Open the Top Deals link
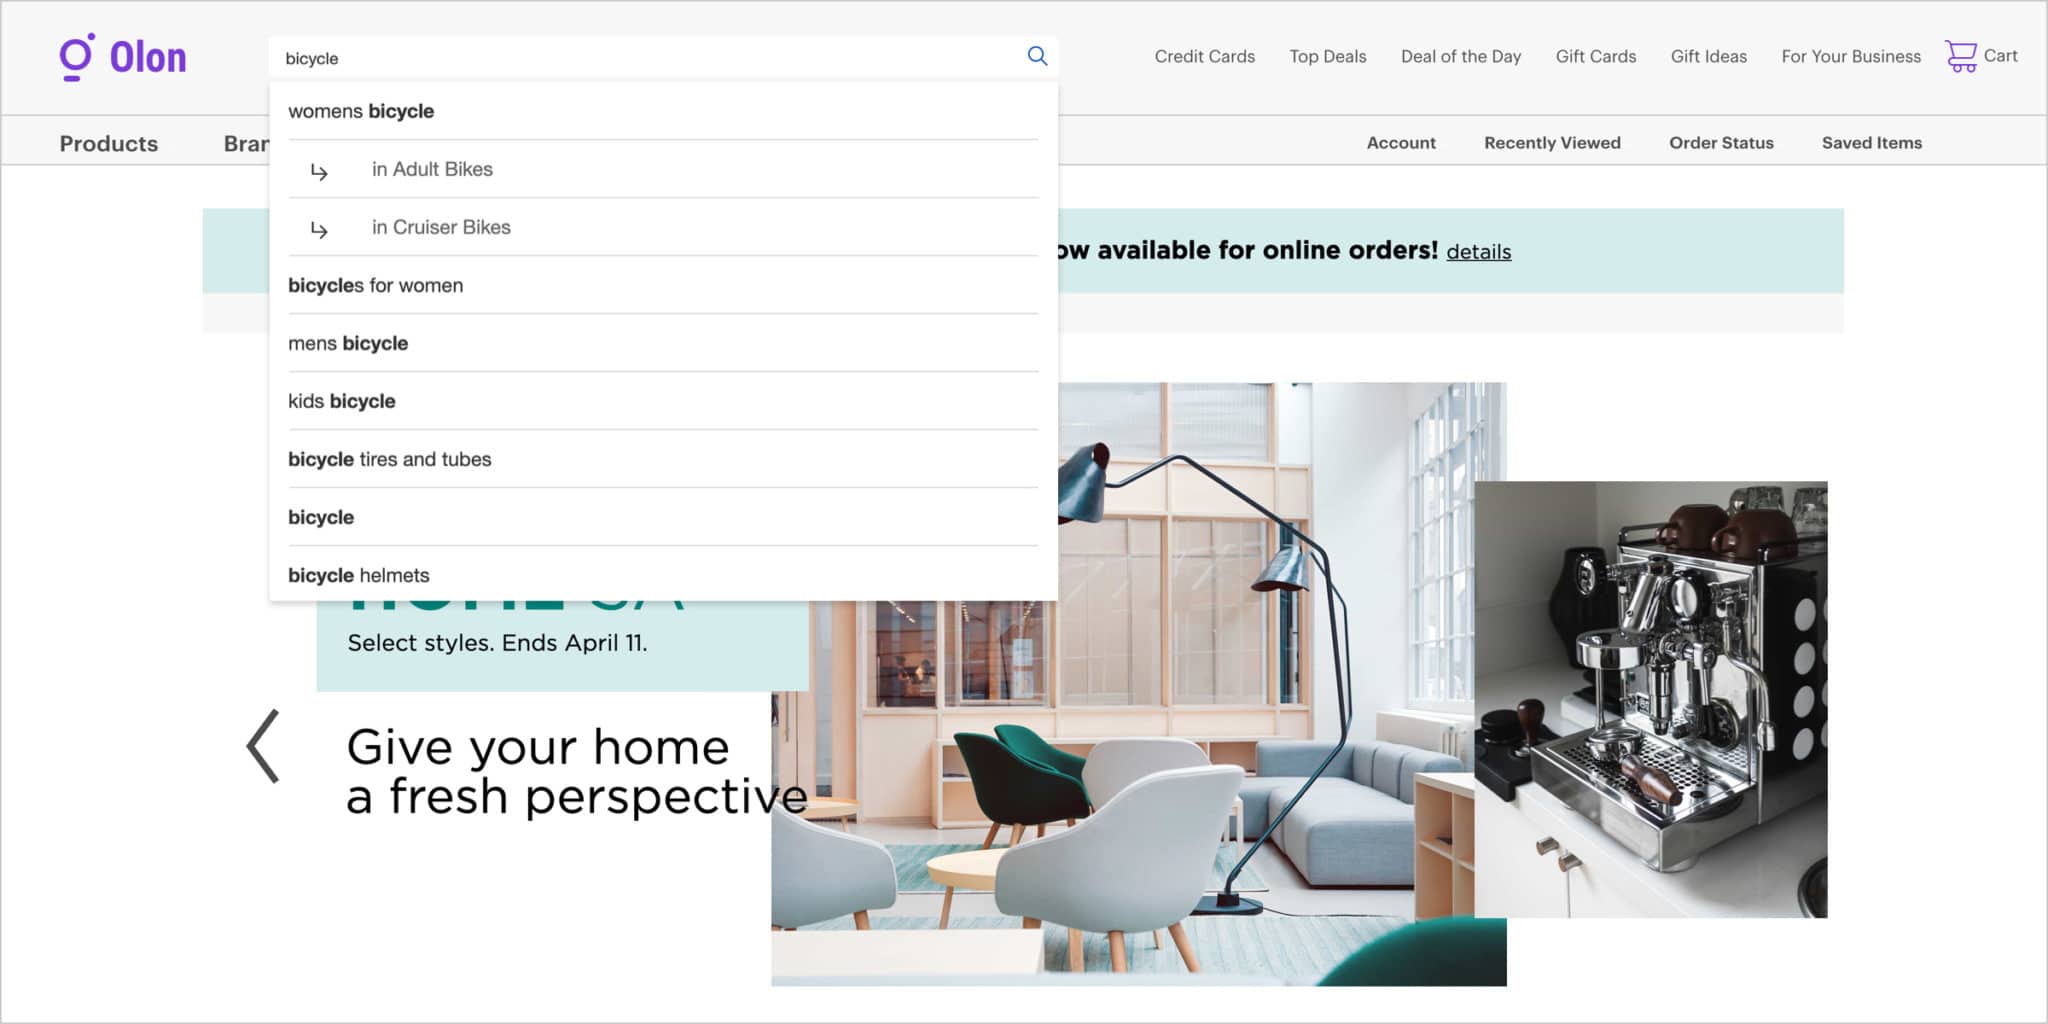This screenshot has height=1024, width=2048. click(1327, 57)
